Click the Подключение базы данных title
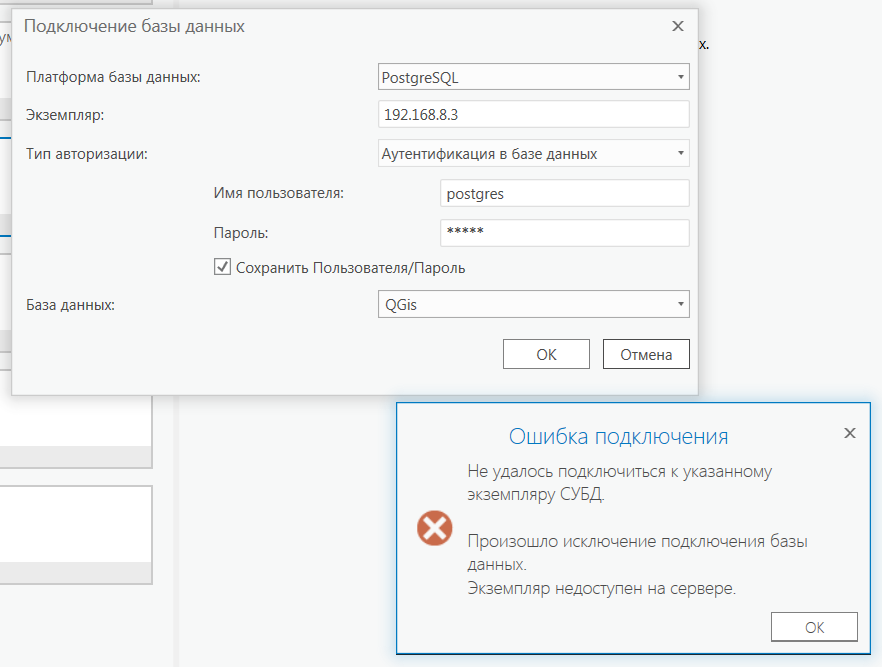 (134, 26)
